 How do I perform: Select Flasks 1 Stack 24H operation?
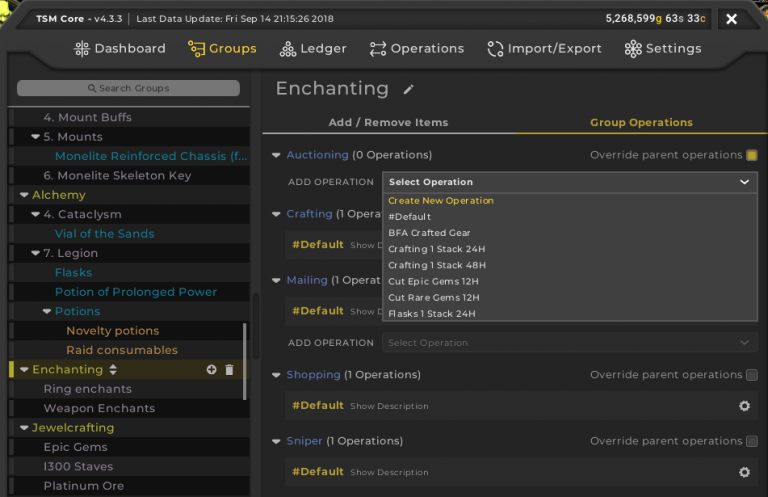click(x=432, y=314)
